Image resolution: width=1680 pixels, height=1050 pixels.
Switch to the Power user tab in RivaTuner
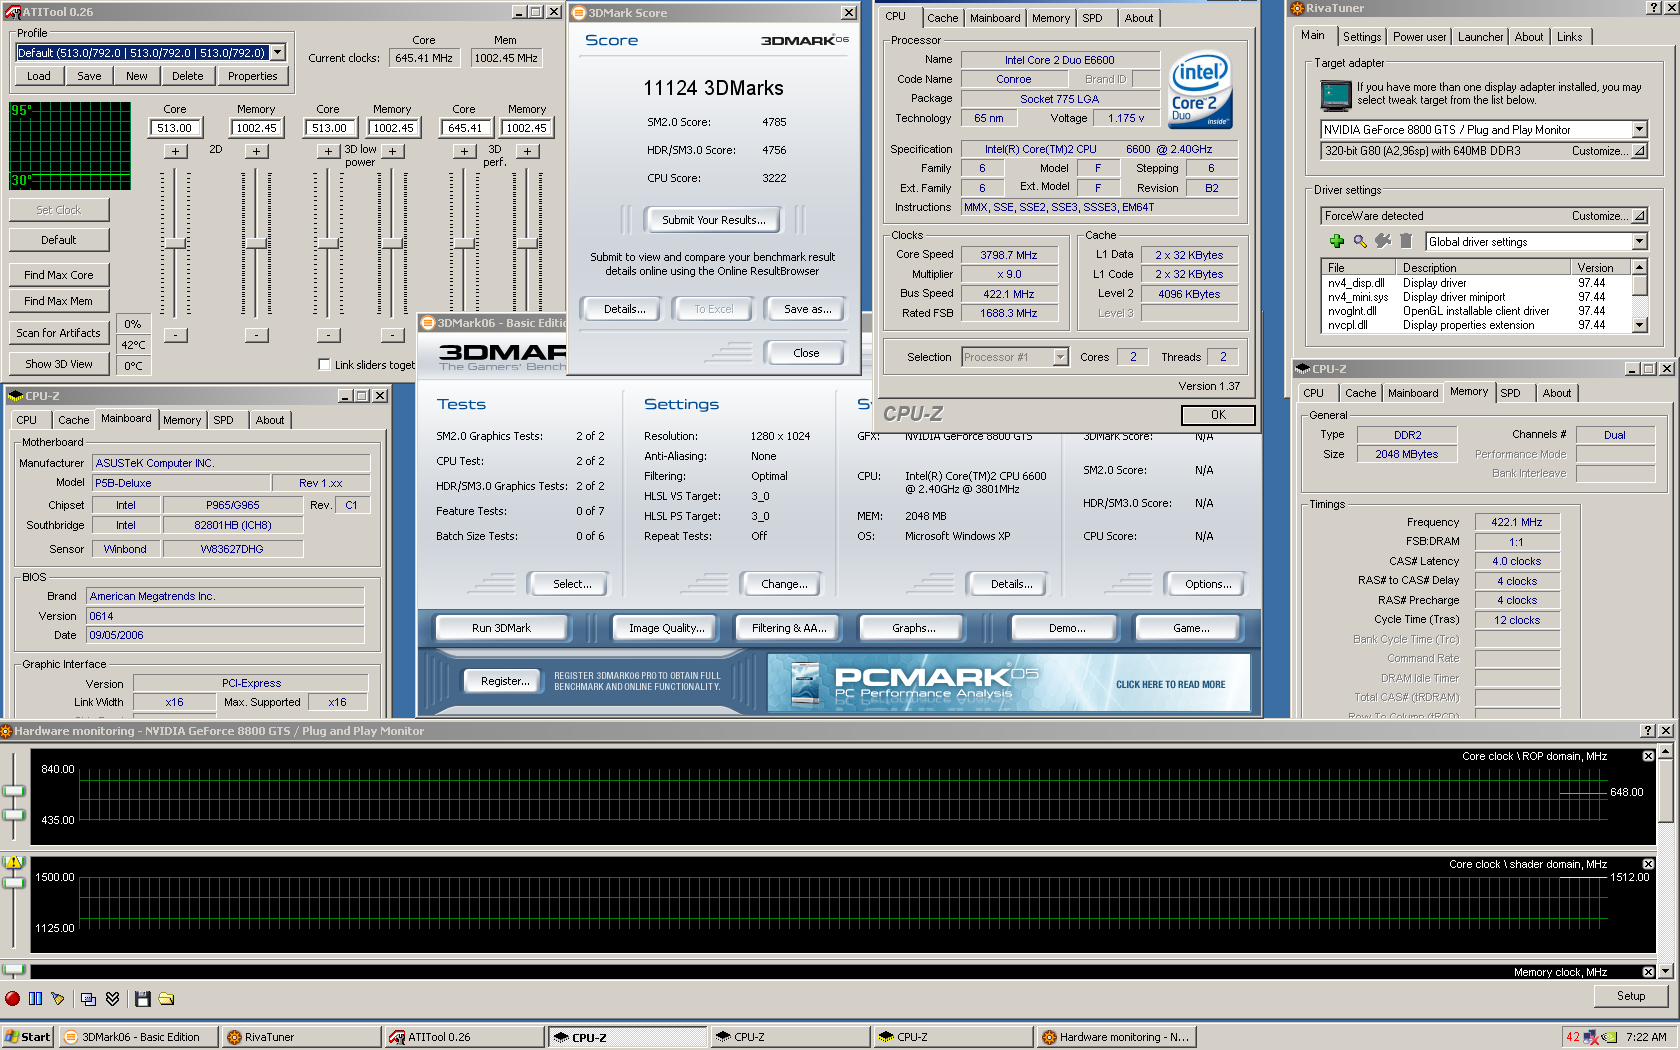(x=1419, y=37)
